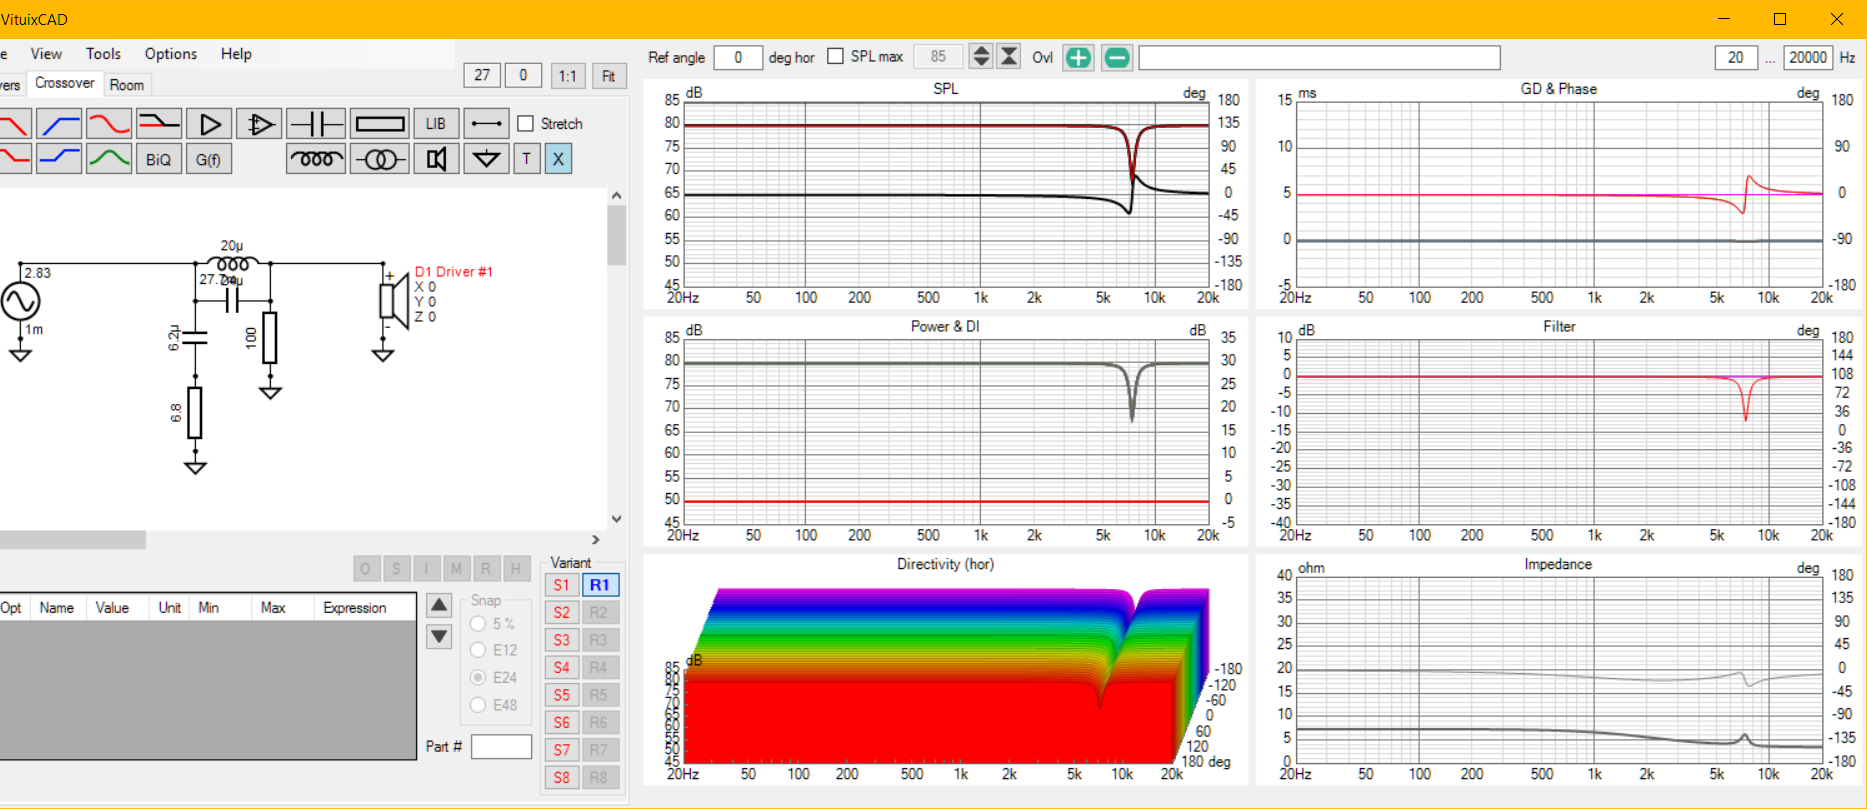Switch to variant S1
The height and width of the screenshot is (809, 1867).
tap(562, 585)
